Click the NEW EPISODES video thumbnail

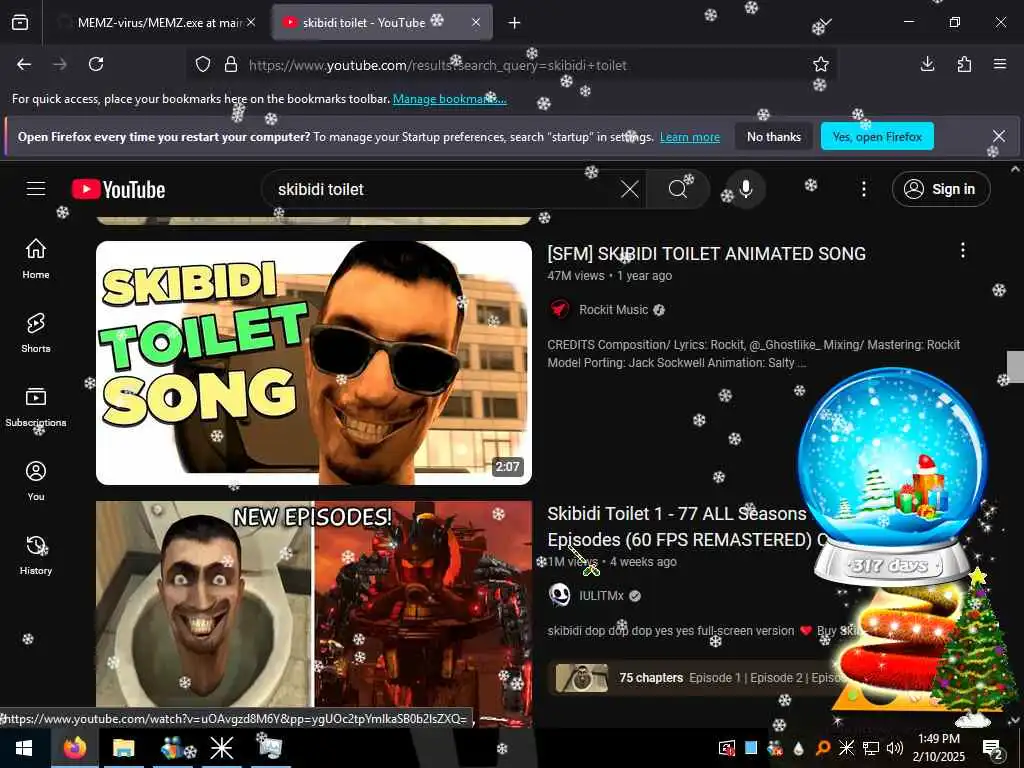click(x=313, y=604)
